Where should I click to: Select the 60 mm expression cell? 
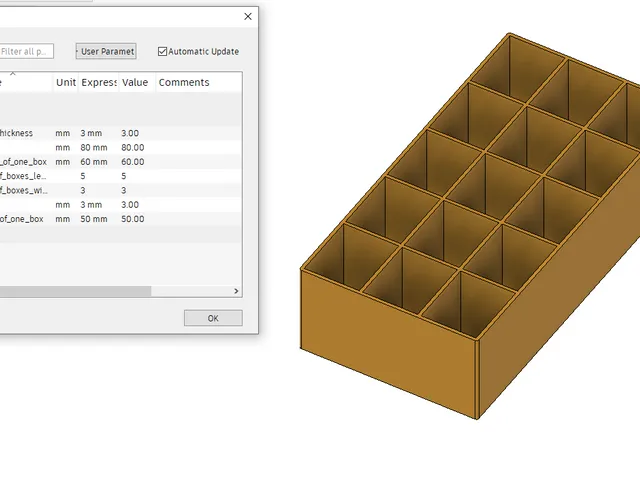coord(94,162)
